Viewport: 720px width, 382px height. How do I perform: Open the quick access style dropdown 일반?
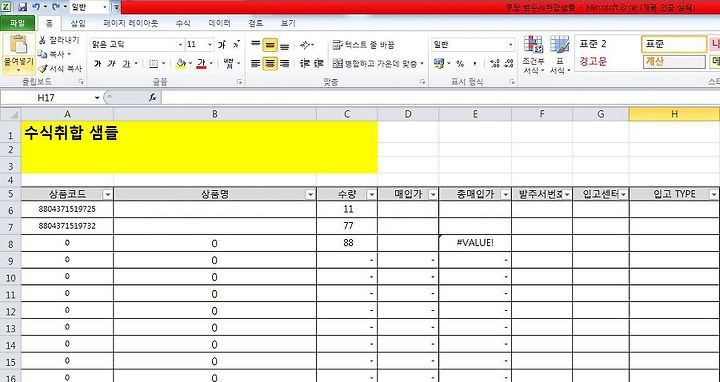click(x=105, y=7)
